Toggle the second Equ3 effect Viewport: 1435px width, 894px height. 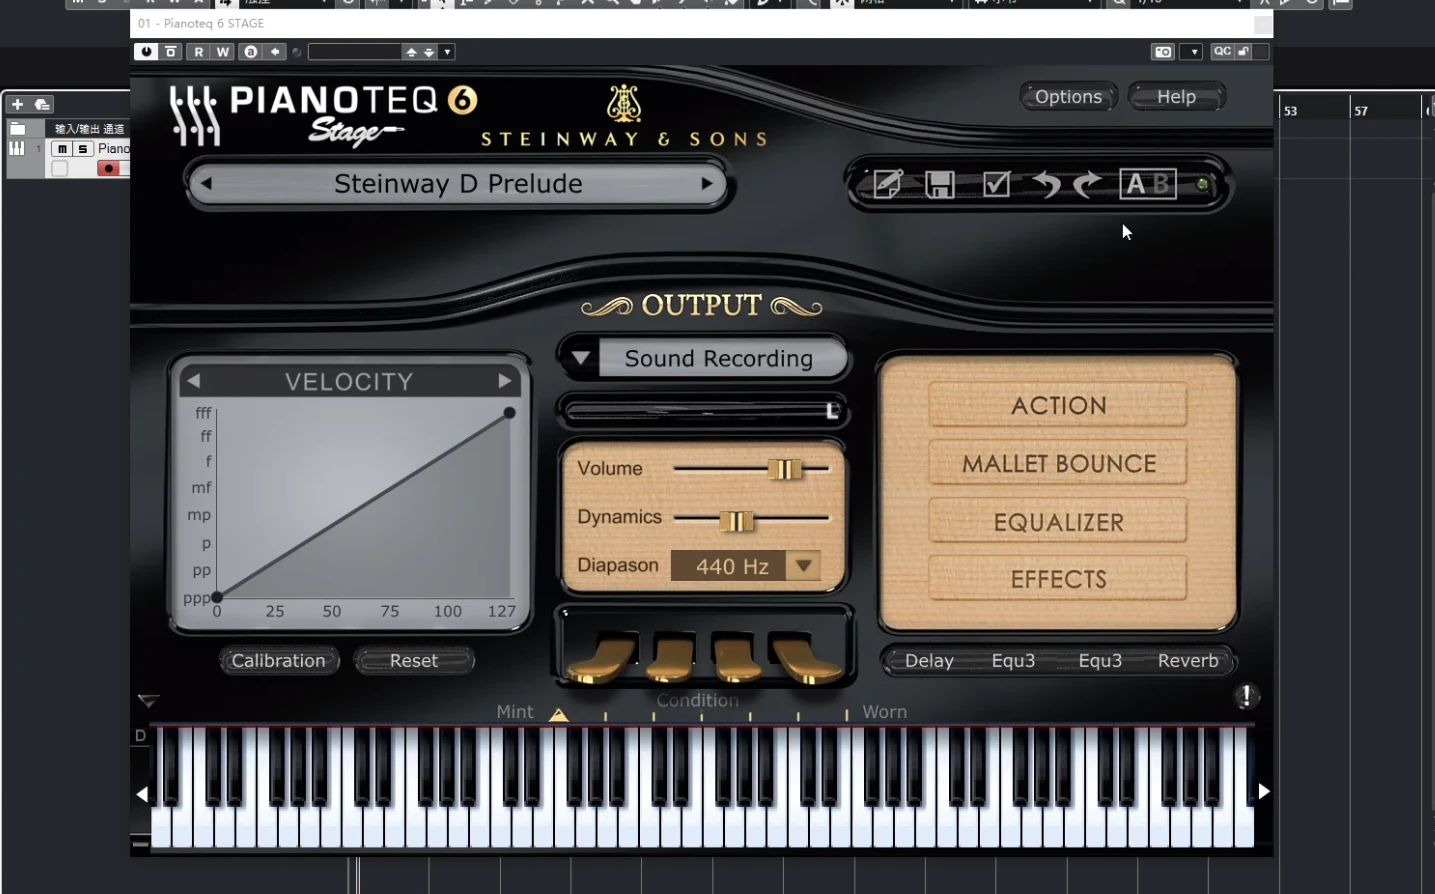(x=1100, y=660)
